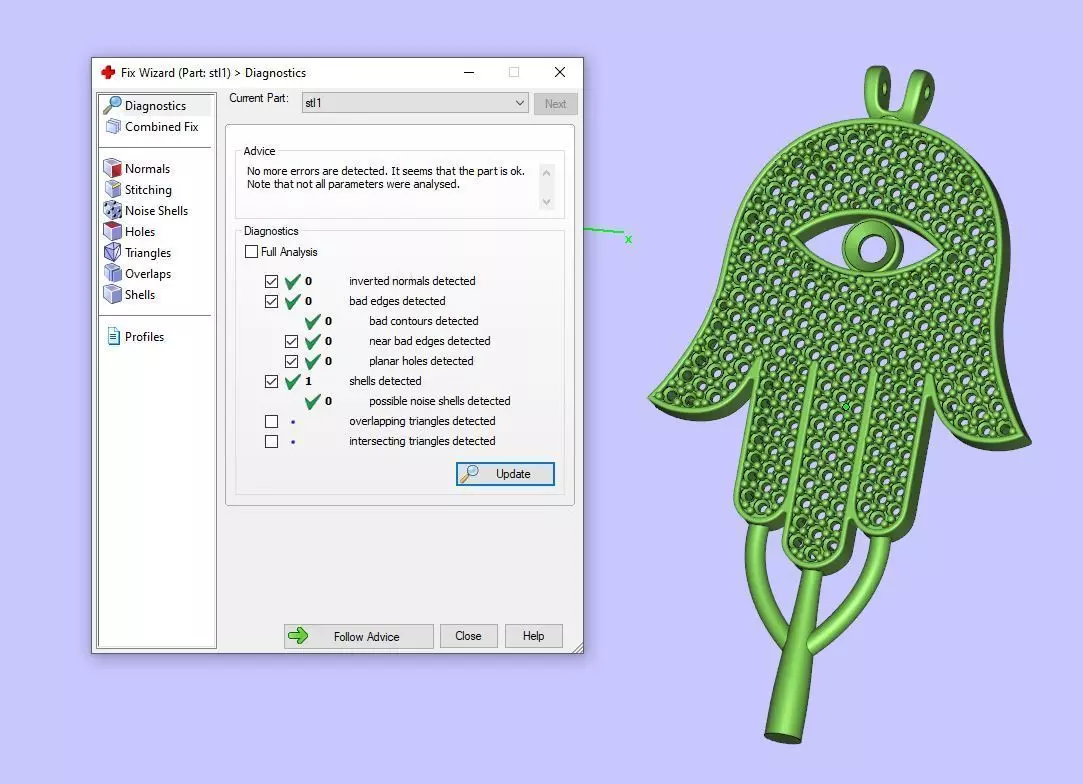
Task: Minimize the Fix Wizard window
Action: tap(469, 73)
